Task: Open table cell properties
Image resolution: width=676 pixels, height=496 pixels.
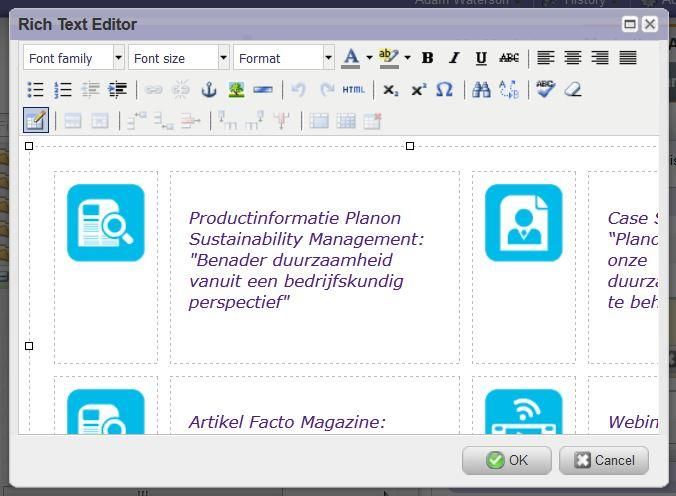Action: coord(100,121)
